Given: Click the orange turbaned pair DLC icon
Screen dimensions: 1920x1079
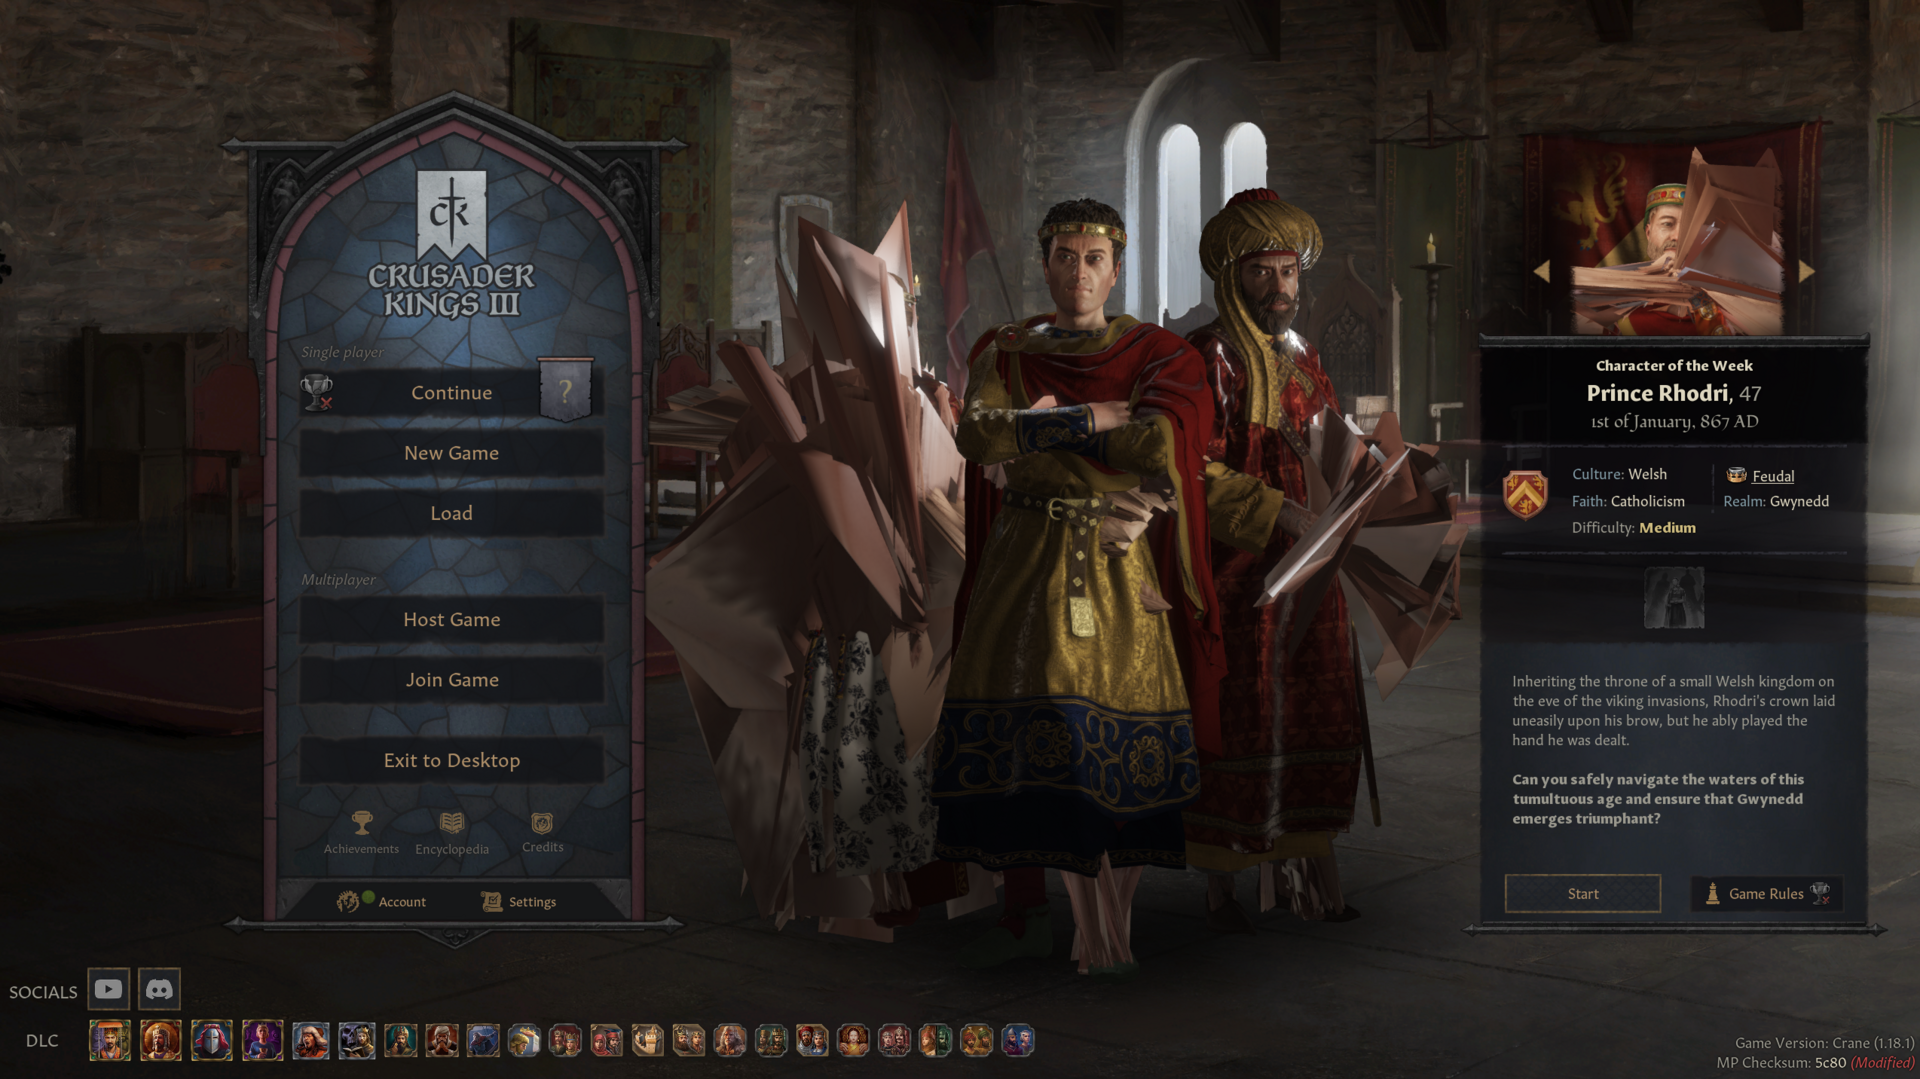Looking at the screenshot, I should (x=976, y=1040).
